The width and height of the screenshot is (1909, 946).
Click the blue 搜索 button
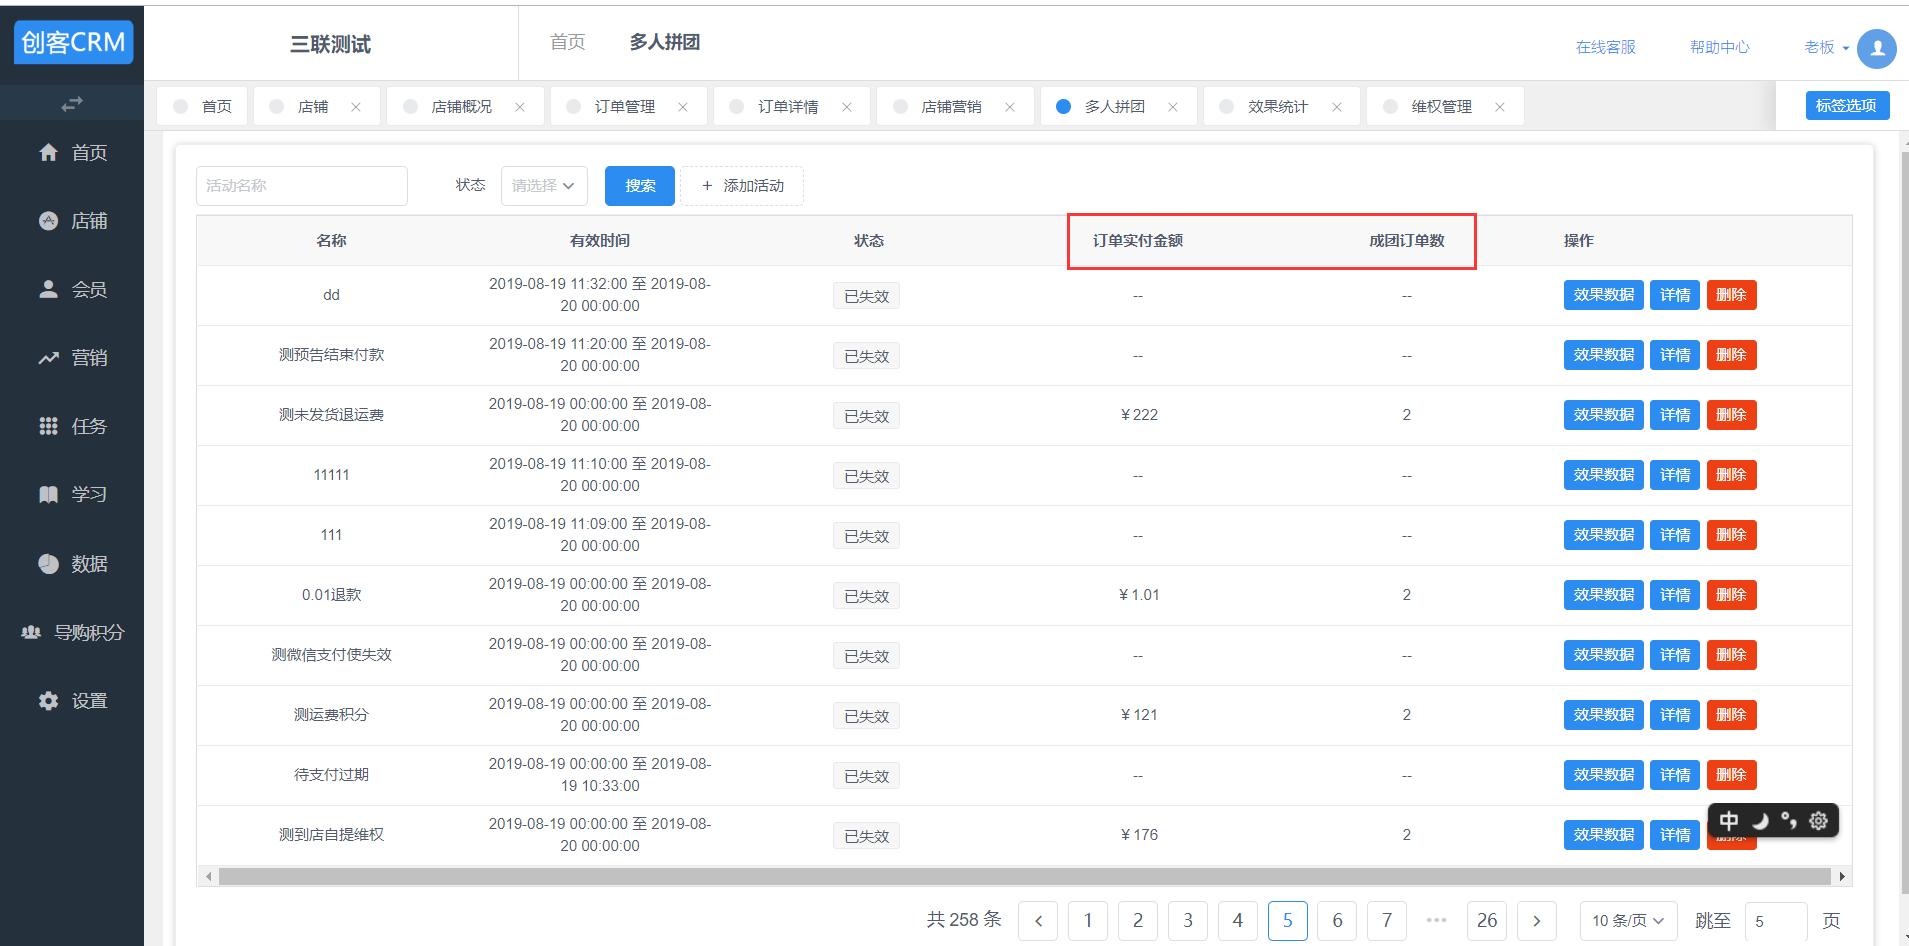tap(640, 186)
